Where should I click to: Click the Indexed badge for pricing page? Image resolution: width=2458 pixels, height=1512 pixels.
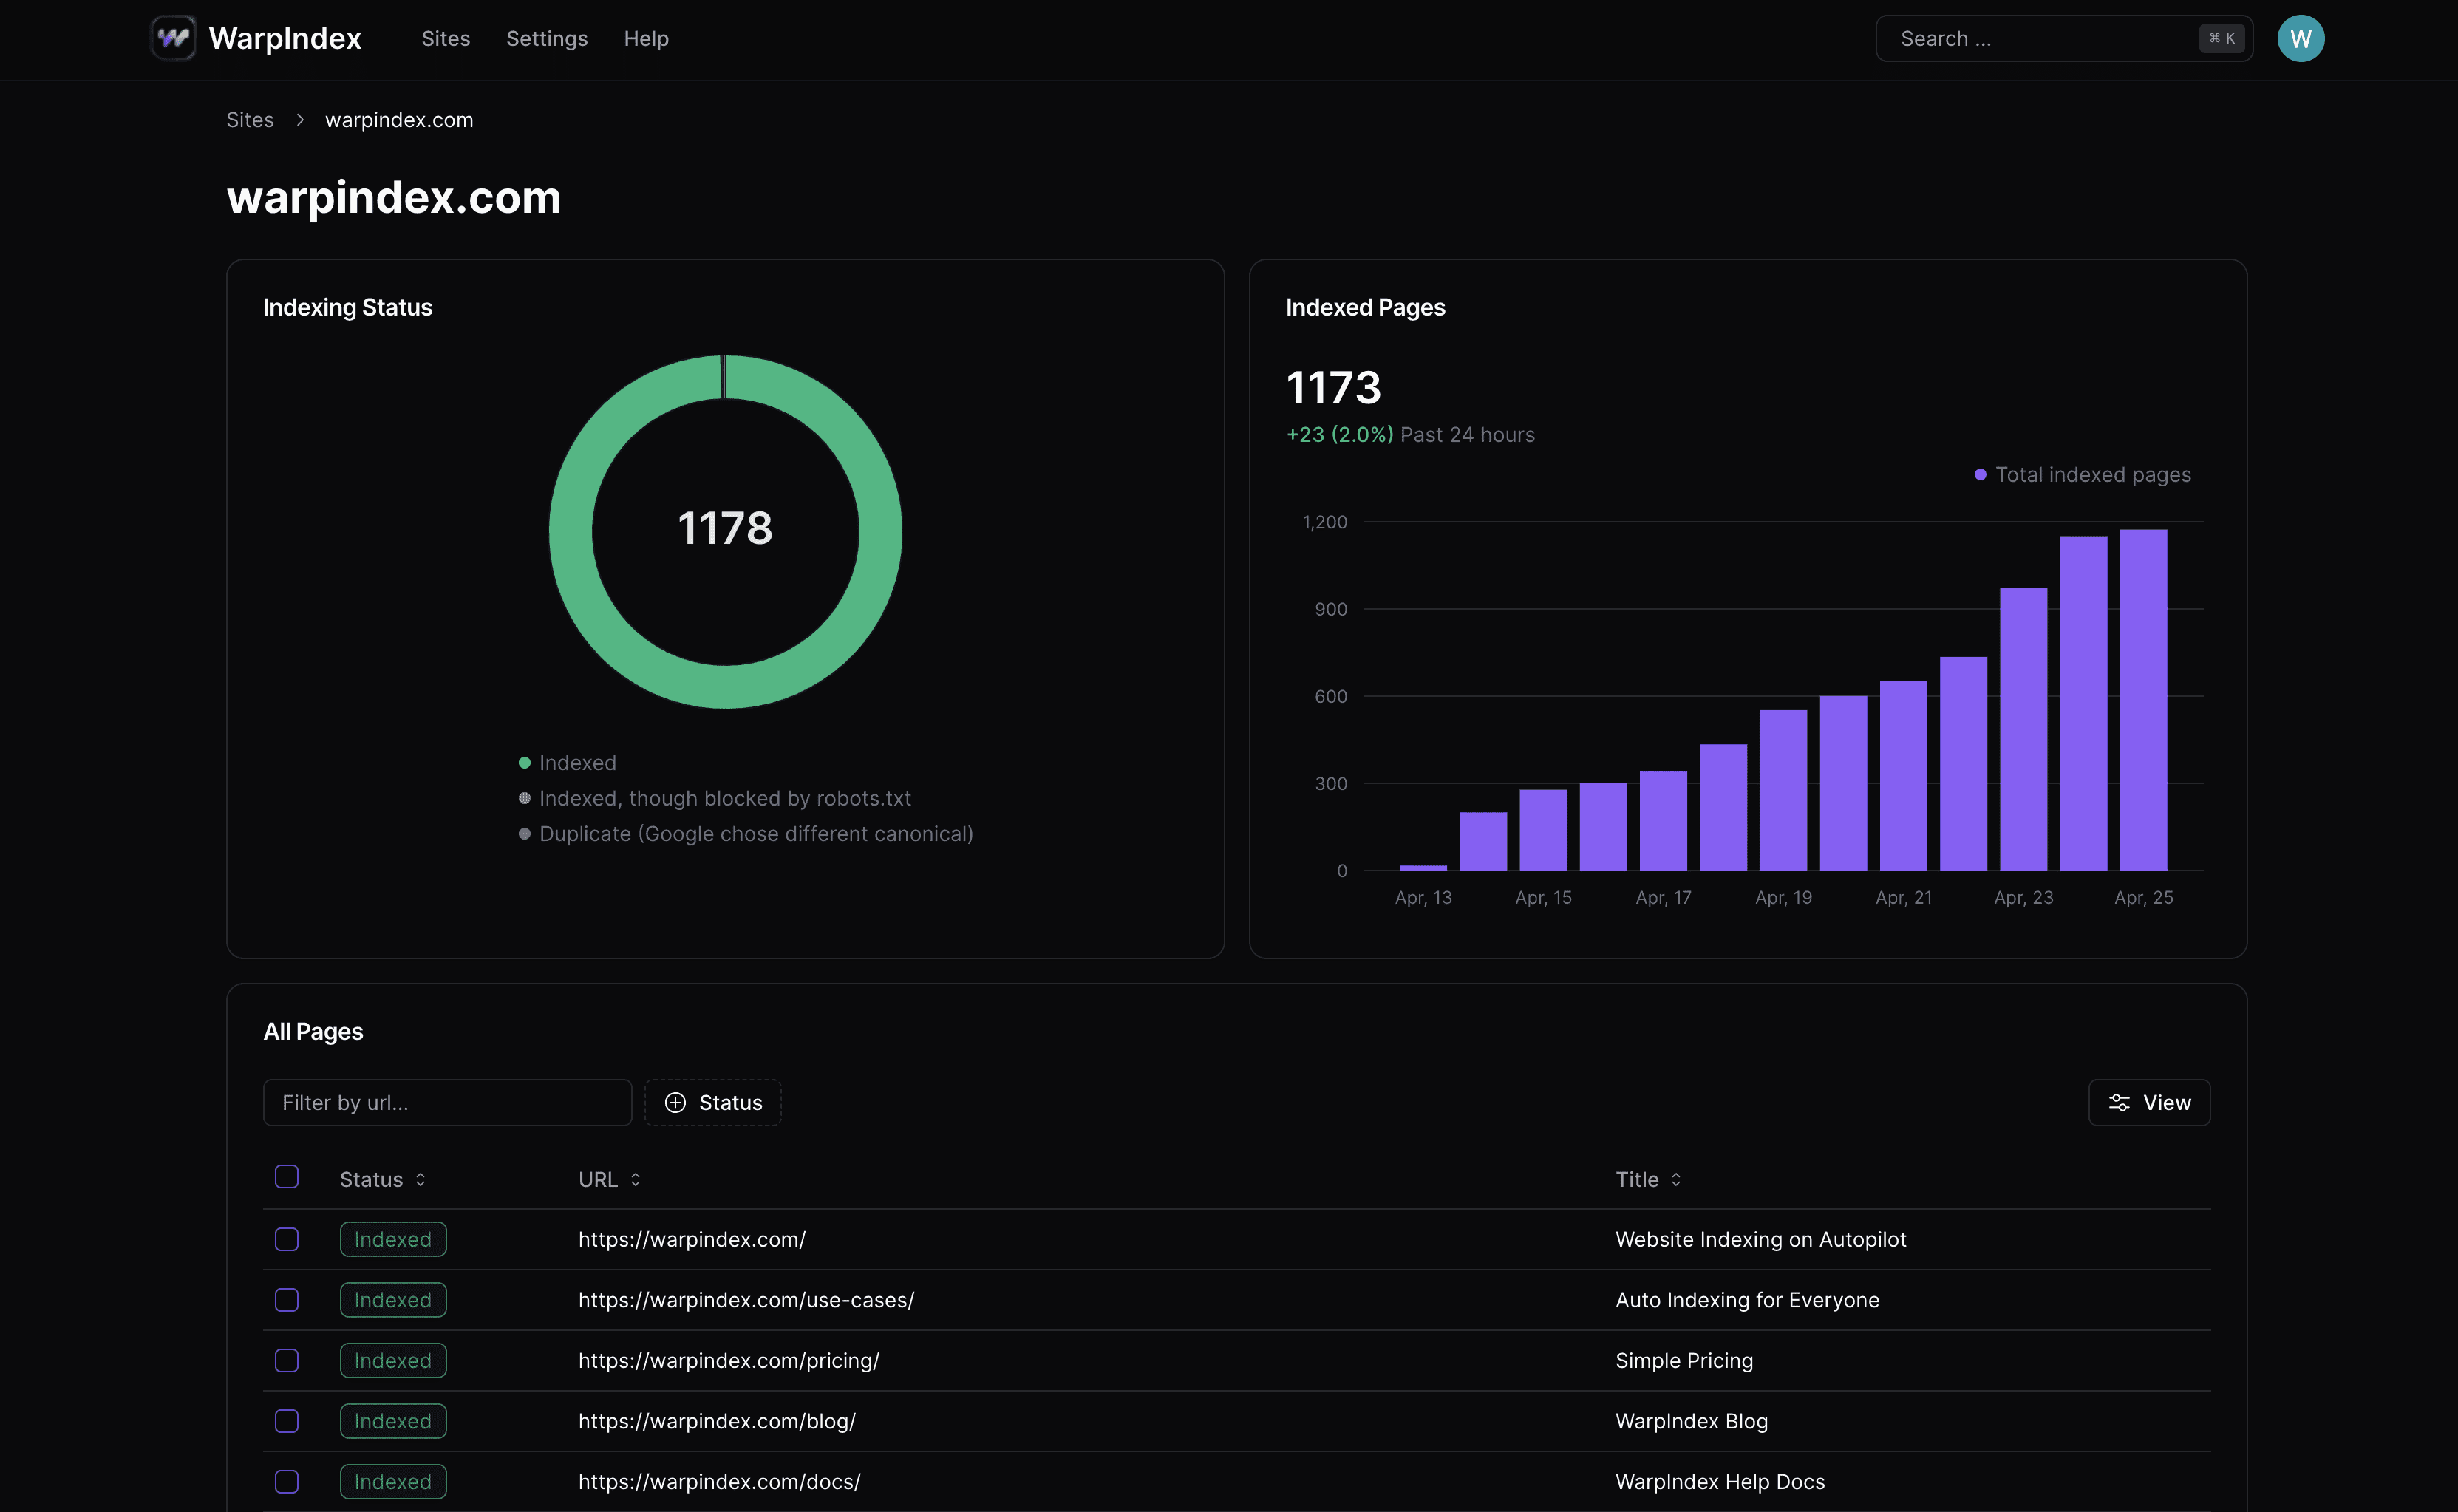(x=392, y=1360)
